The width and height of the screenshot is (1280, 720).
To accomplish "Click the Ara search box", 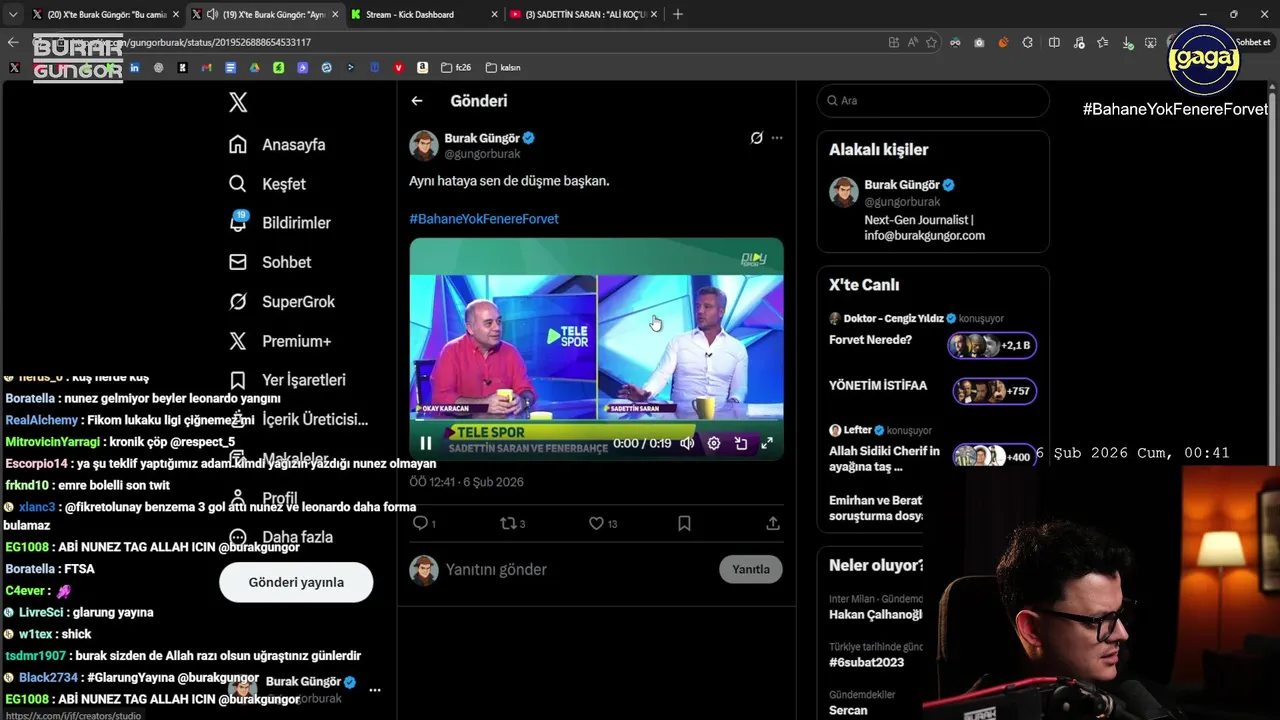I will pyautogui.click(x=933, y=101).
